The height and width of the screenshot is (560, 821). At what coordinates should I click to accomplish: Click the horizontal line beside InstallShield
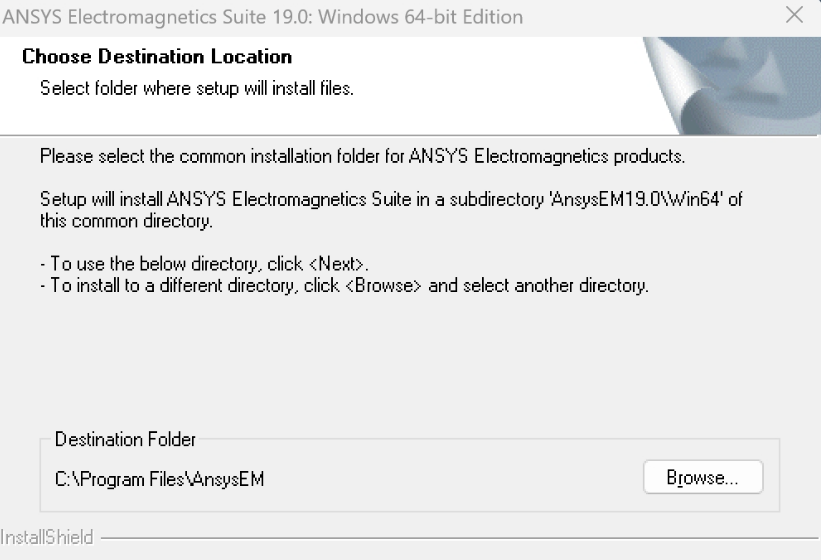(x=450, y=539)
